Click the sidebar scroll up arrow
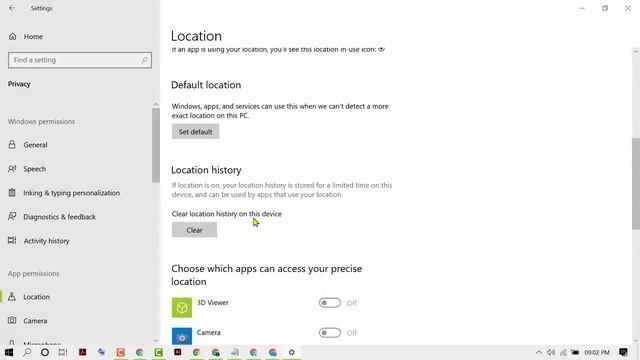640x360 pixels. pyautogui.click(x=156, y=104)
